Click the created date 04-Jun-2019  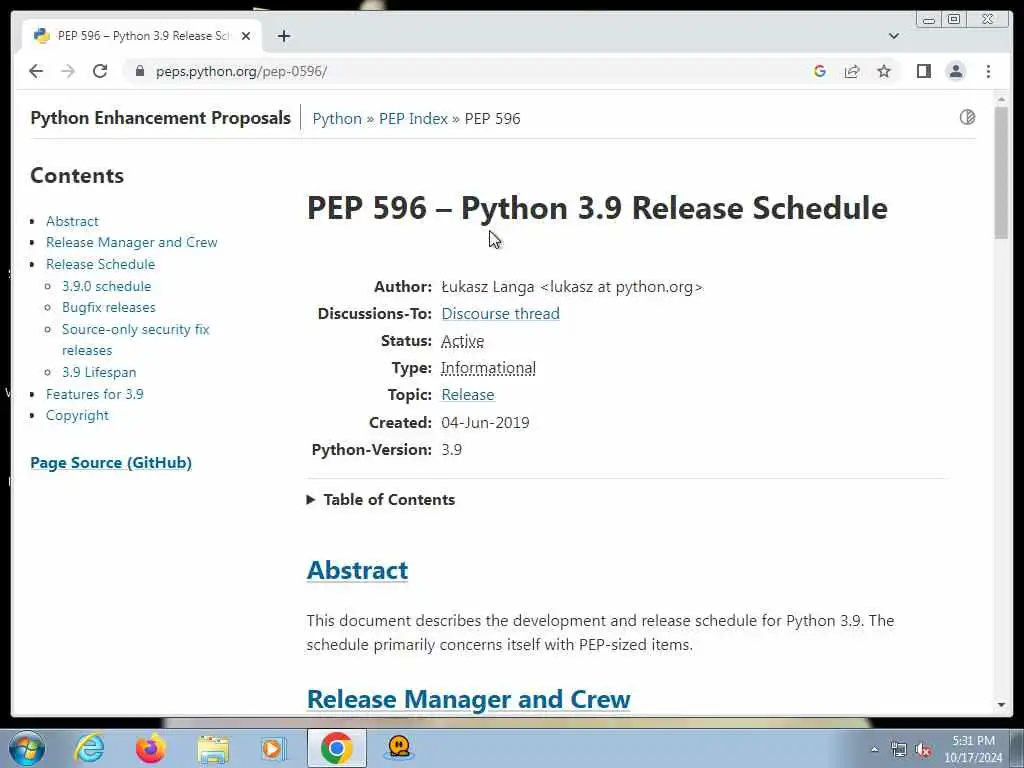click(x=485, y=423)
